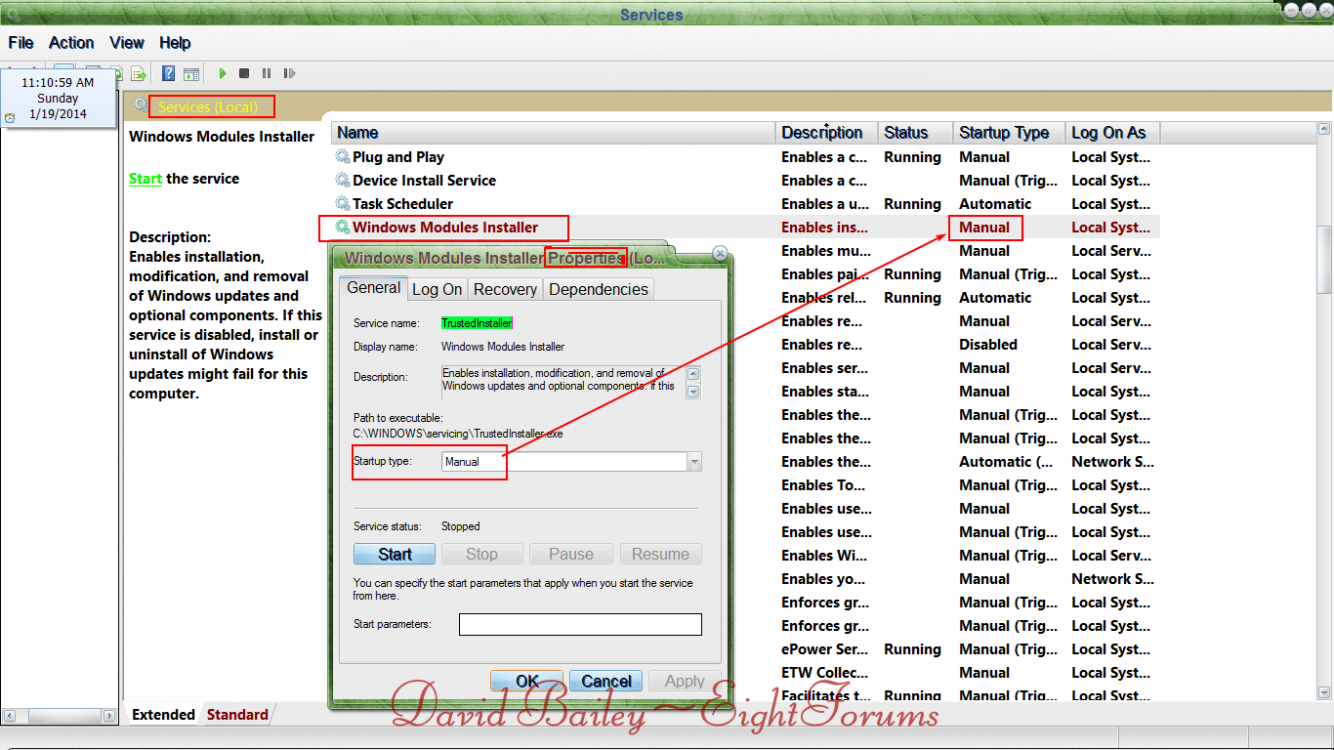Open the File menu
This screenshot has width=1334, height=750.
[21, 43]
